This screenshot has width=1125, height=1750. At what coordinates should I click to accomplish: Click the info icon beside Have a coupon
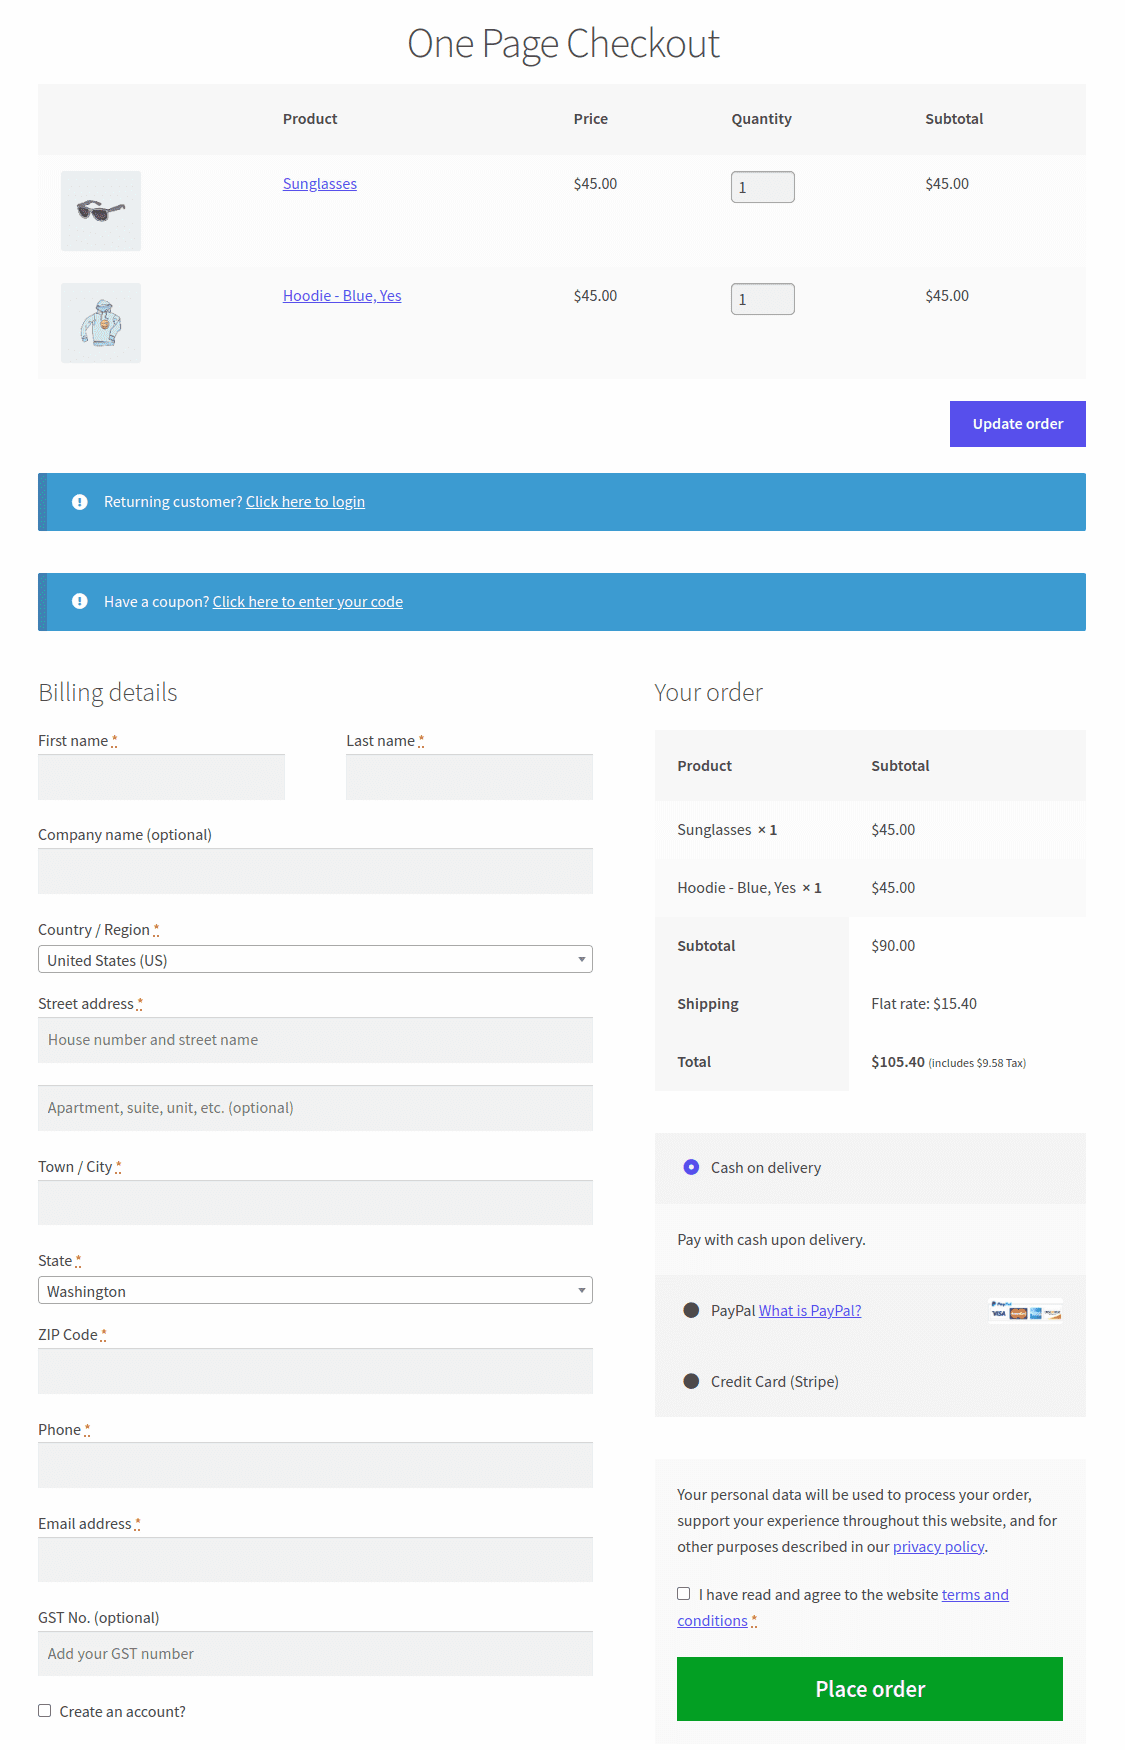tap(80, 602)
